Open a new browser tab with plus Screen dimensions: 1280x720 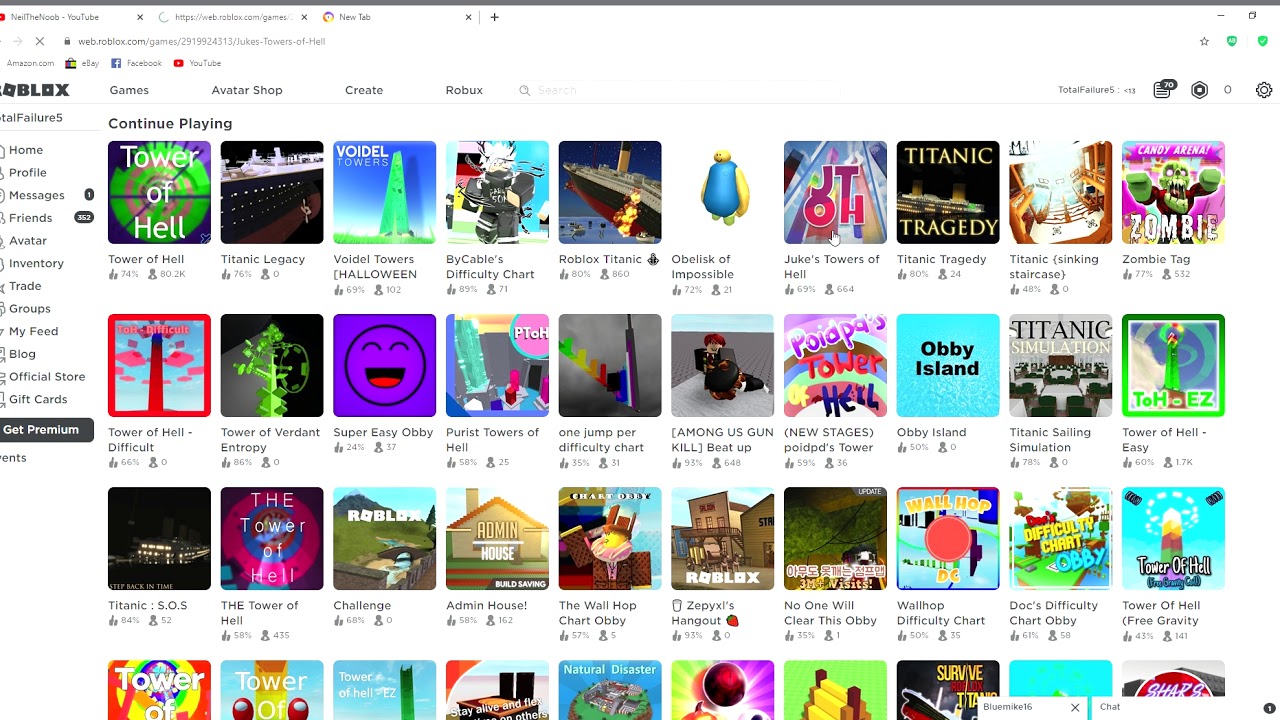pos(494,17)
